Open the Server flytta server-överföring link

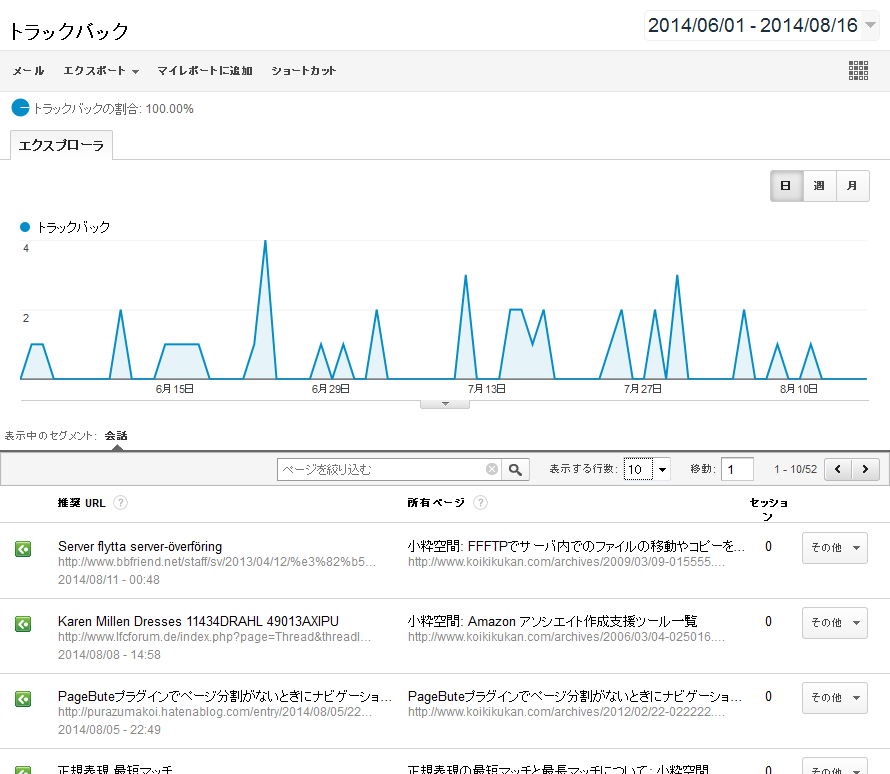(x=140, y=546)
